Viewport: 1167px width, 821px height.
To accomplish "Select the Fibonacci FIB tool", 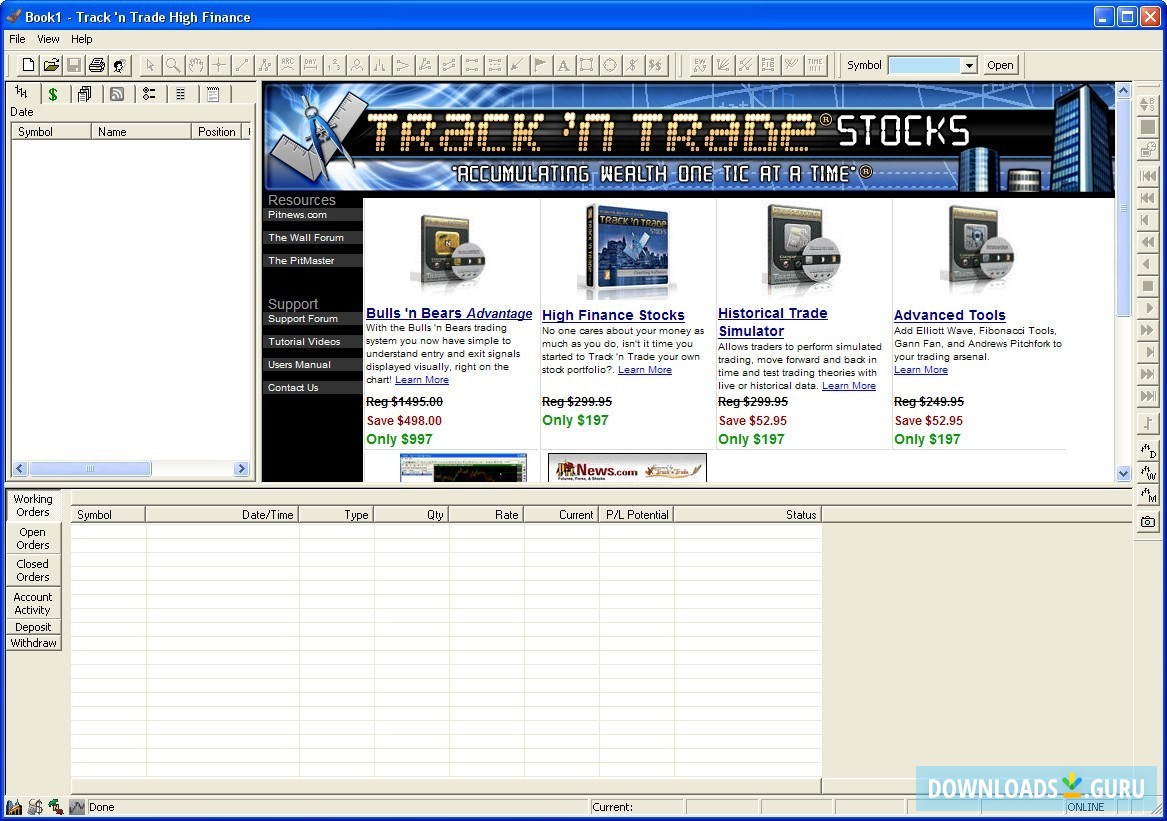I will 768,65.
